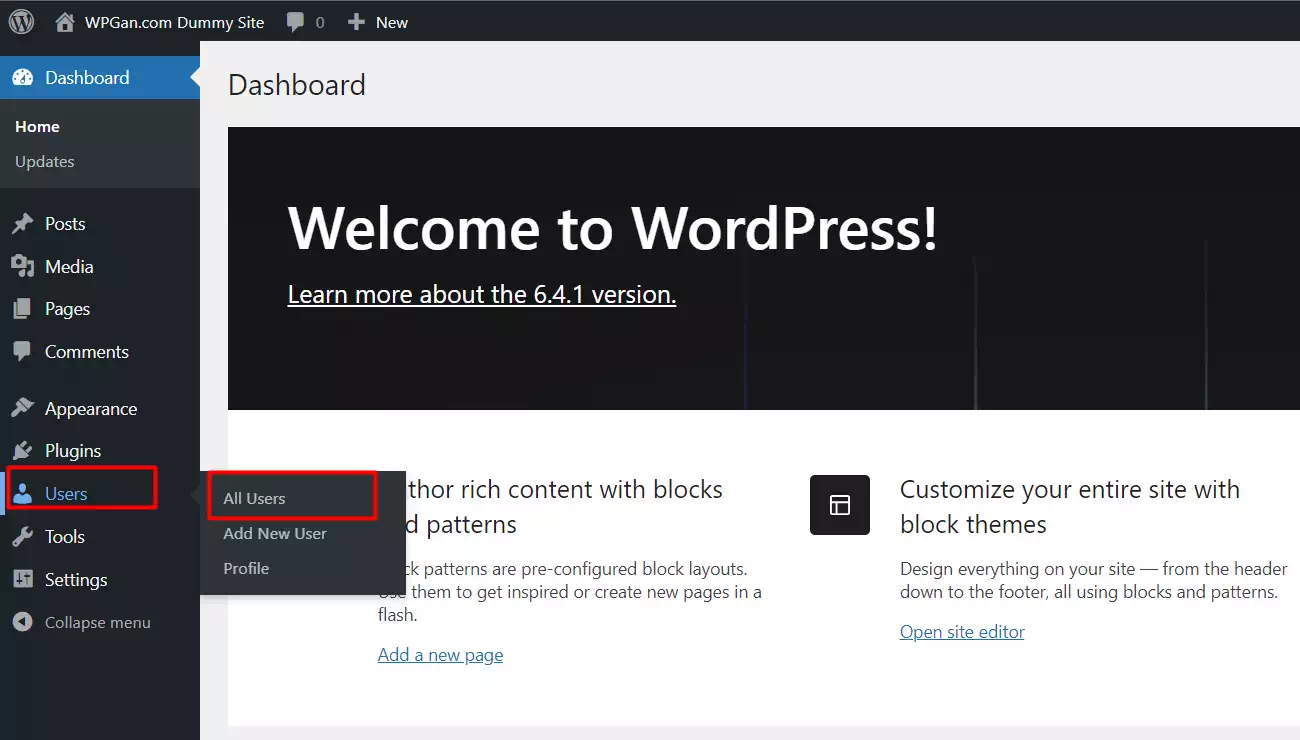Click the Users person icon

(x=23, y=494)
